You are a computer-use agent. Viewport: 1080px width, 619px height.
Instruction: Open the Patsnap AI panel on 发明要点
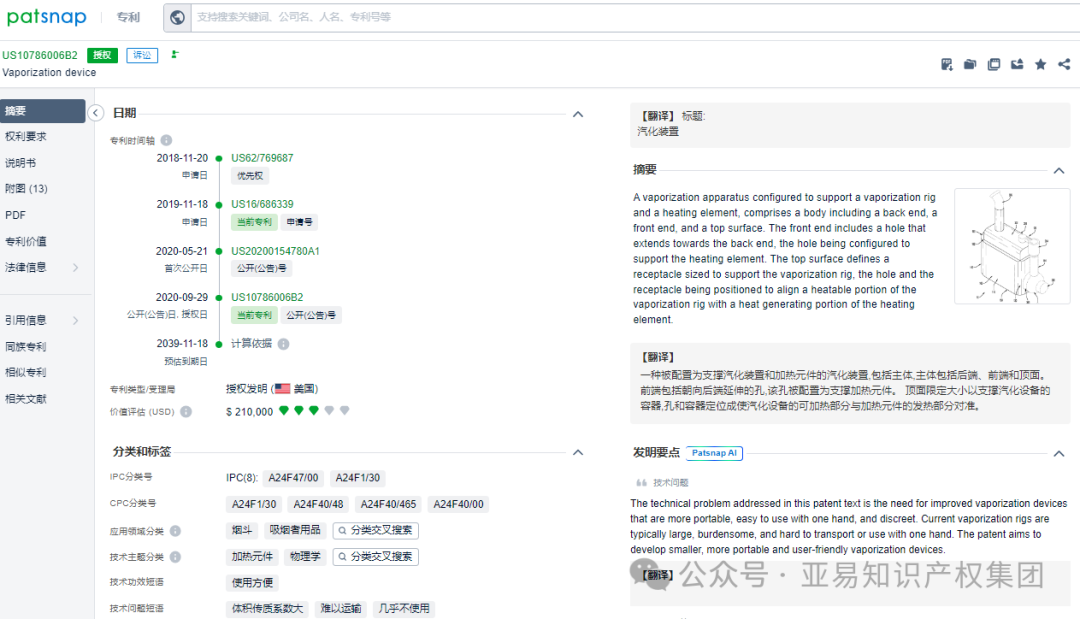pyautogui.click(x=714, y=454)
